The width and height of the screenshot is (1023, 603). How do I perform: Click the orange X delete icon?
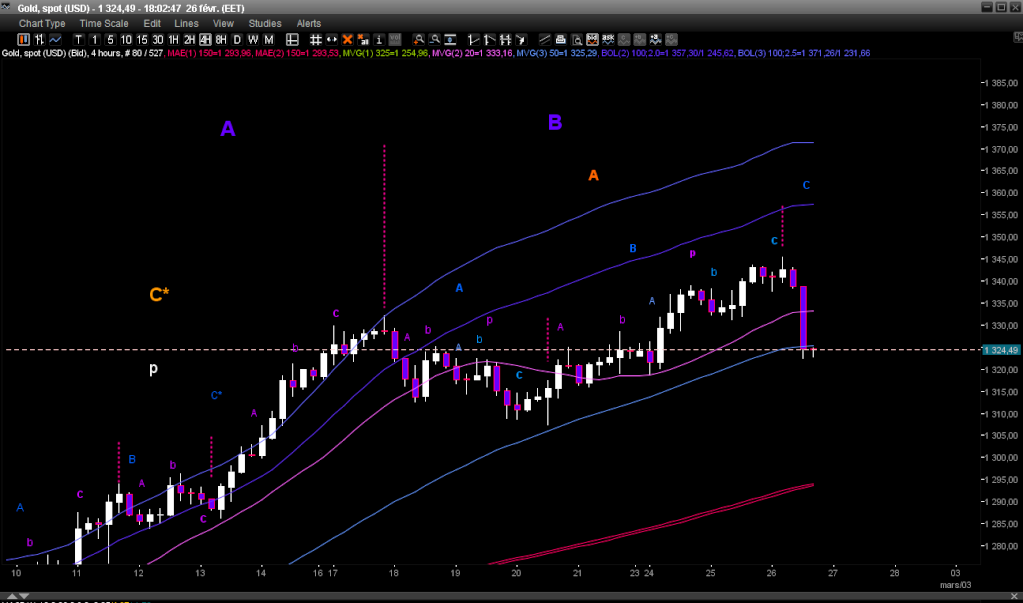click(x=347, y=39)
